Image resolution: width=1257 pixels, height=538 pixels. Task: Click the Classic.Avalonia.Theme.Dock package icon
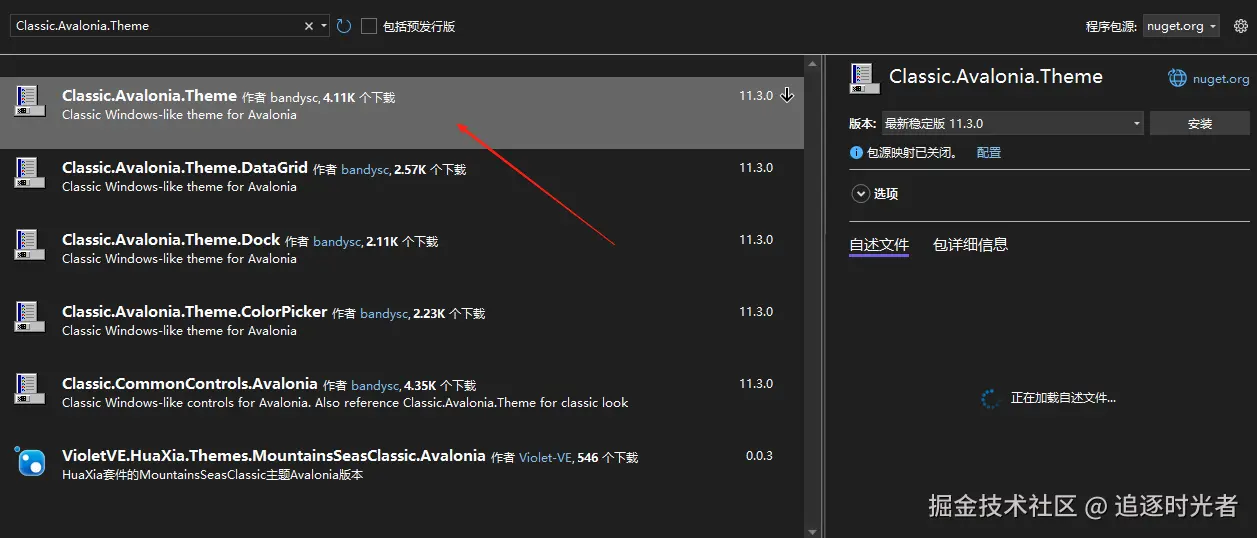coord(29,244)
